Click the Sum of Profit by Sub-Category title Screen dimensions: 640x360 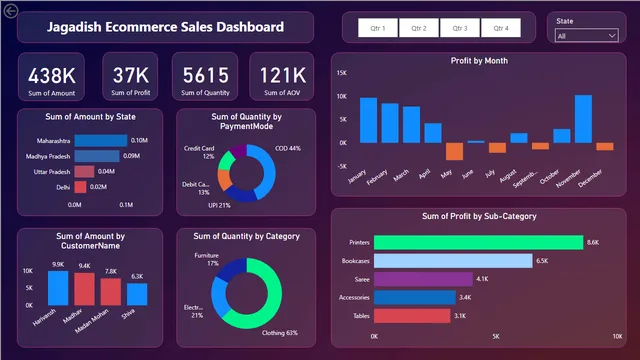point(479,216)
